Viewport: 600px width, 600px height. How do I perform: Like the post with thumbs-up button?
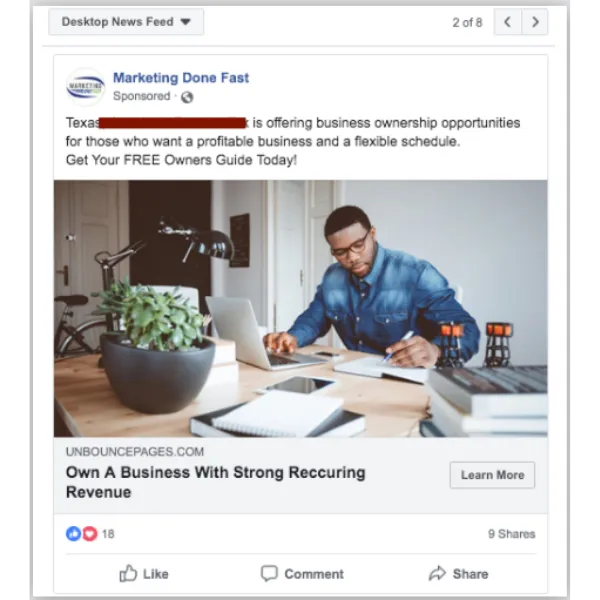tap(144, 574)
